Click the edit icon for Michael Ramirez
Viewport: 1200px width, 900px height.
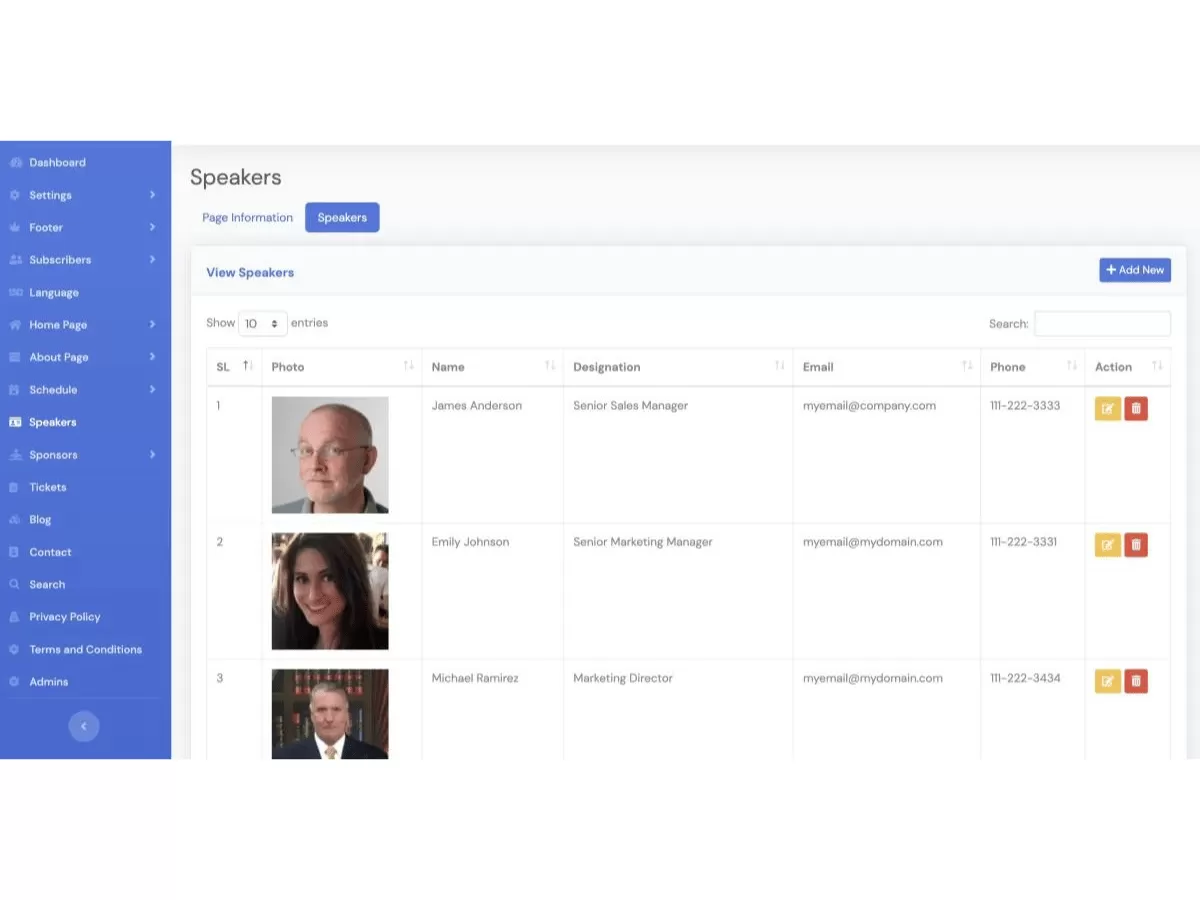(x=1107, y=681)
